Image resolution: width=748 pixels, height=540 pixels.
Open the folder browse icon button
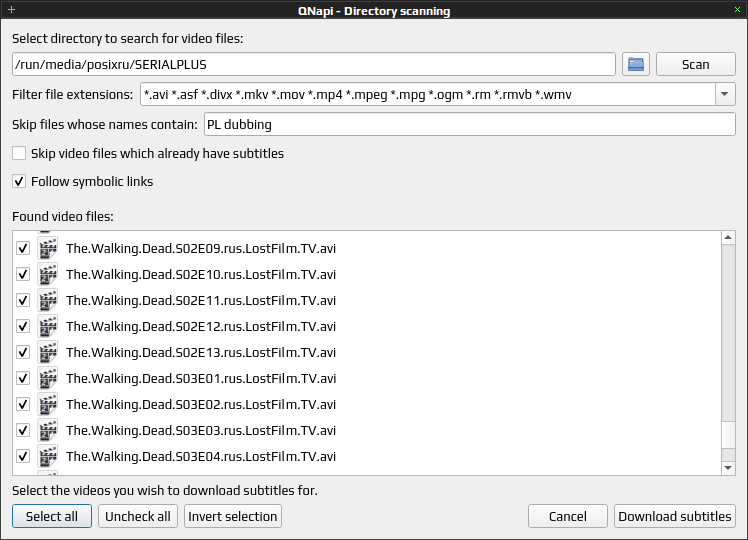pos(635,64)
